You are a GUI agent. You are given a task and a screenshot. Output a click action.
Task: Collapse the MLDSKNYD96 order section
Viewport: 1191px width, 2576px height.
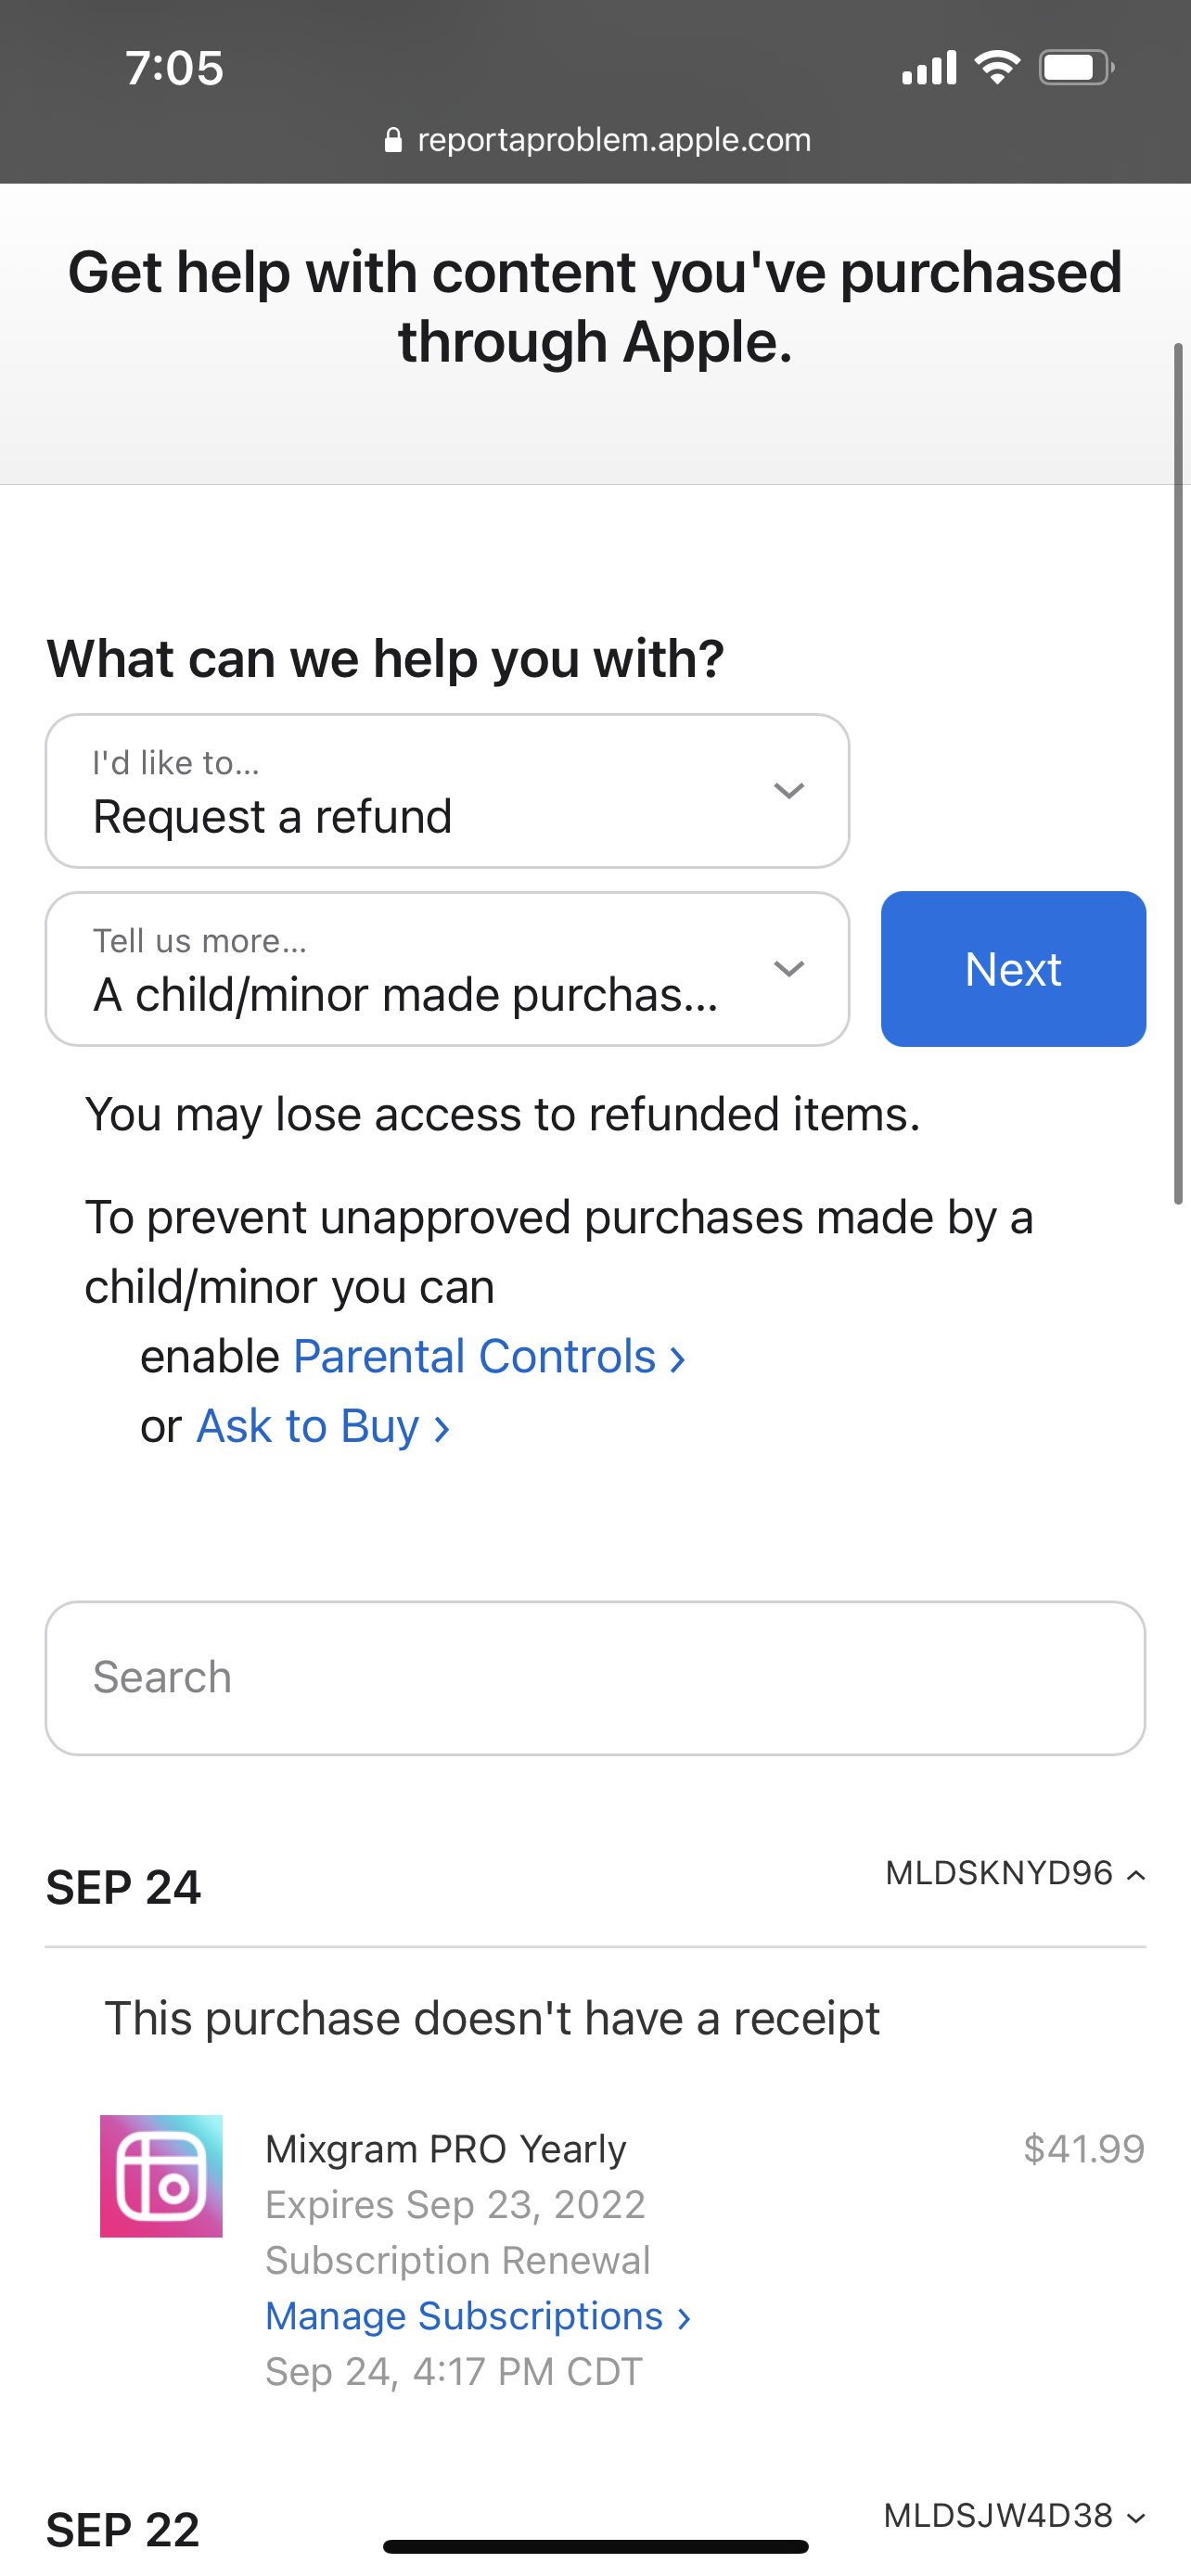pyautogui.click(x=1015, y=1873)
